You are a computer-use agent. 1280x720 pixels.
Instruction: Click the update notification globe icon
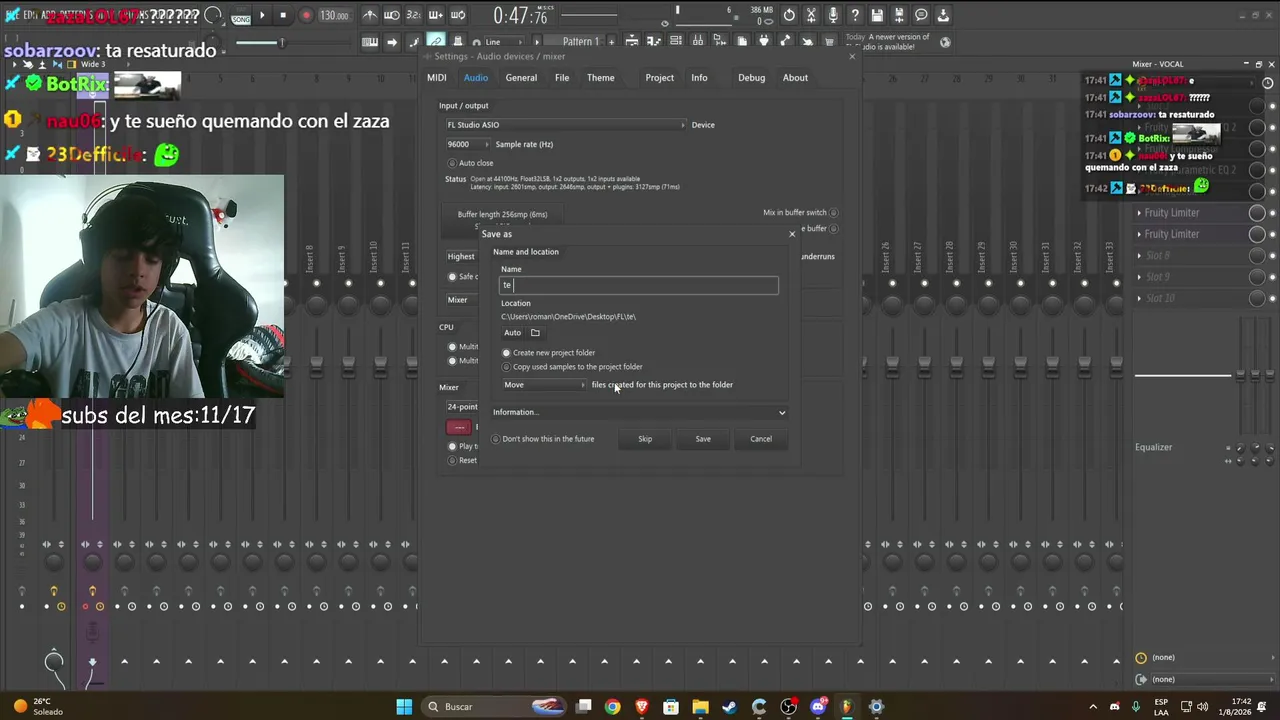click(x=945, y=42)
